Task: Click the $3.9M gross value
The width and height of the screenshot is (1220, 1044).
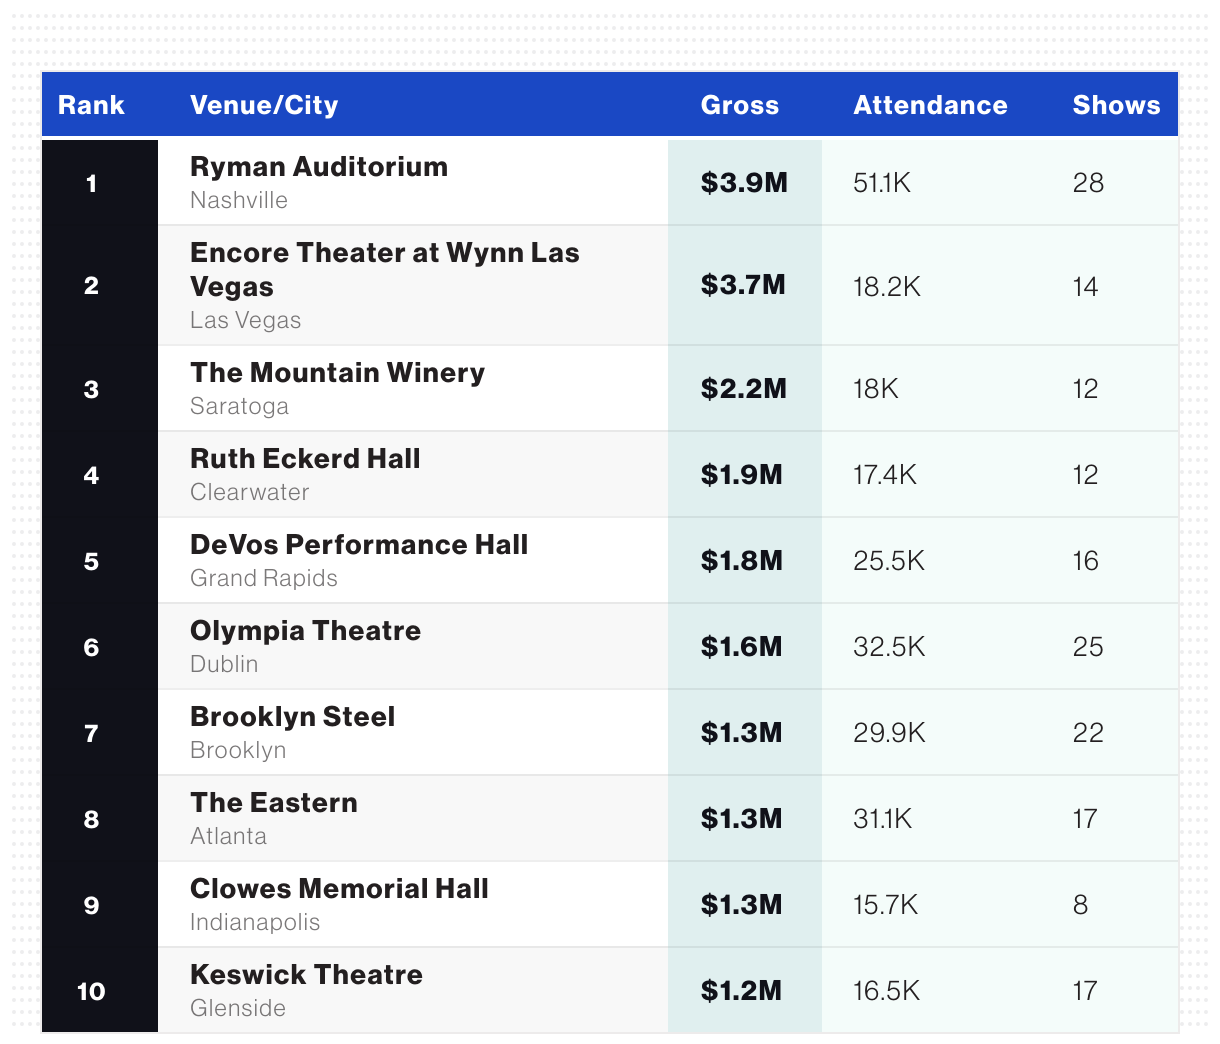Action: [x=744, y=183]
